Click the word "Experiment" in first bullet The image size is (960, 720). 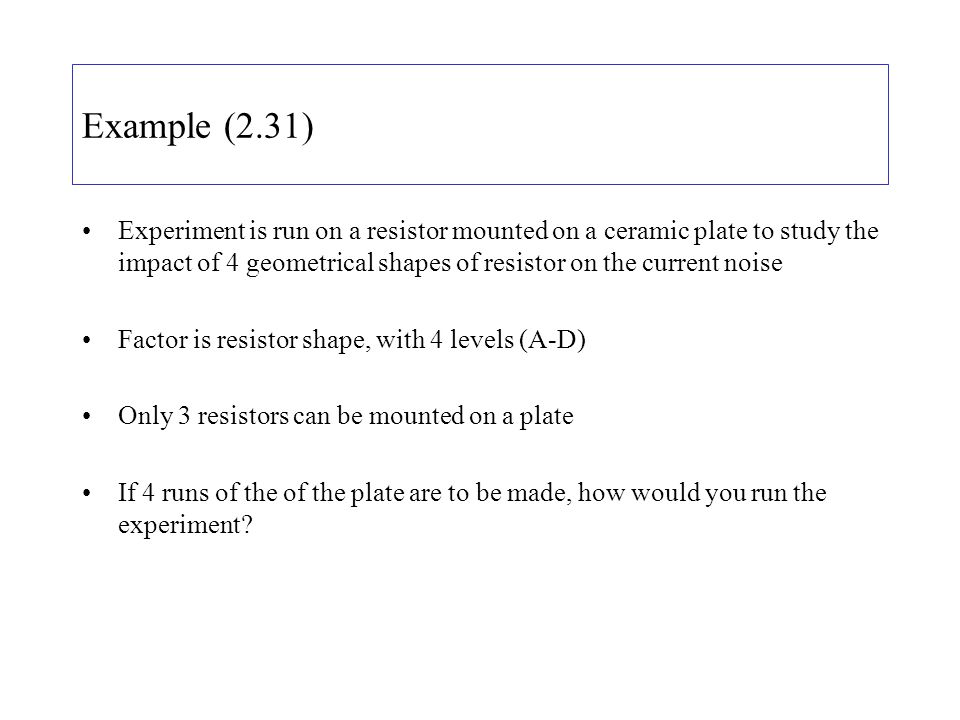[x=182, y=232]
